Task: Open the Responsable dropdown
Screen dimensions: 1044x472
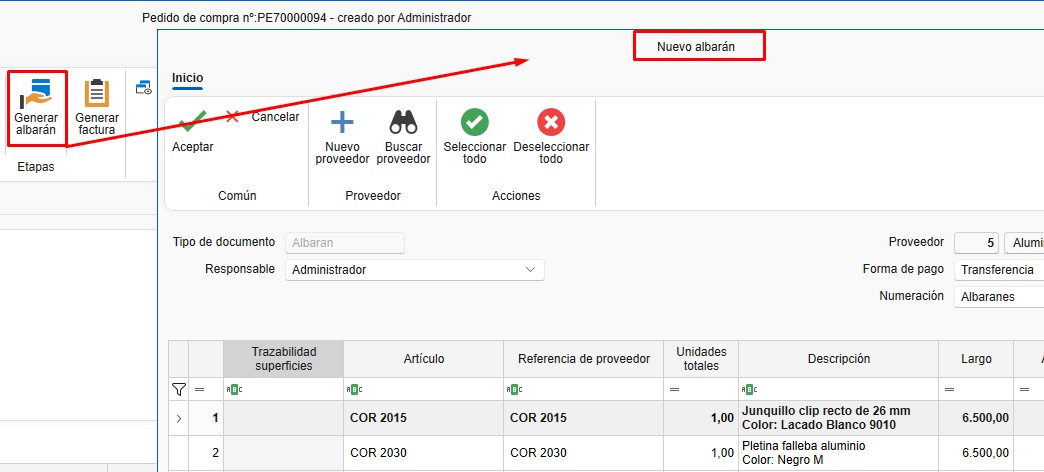Action: (415, 270)
